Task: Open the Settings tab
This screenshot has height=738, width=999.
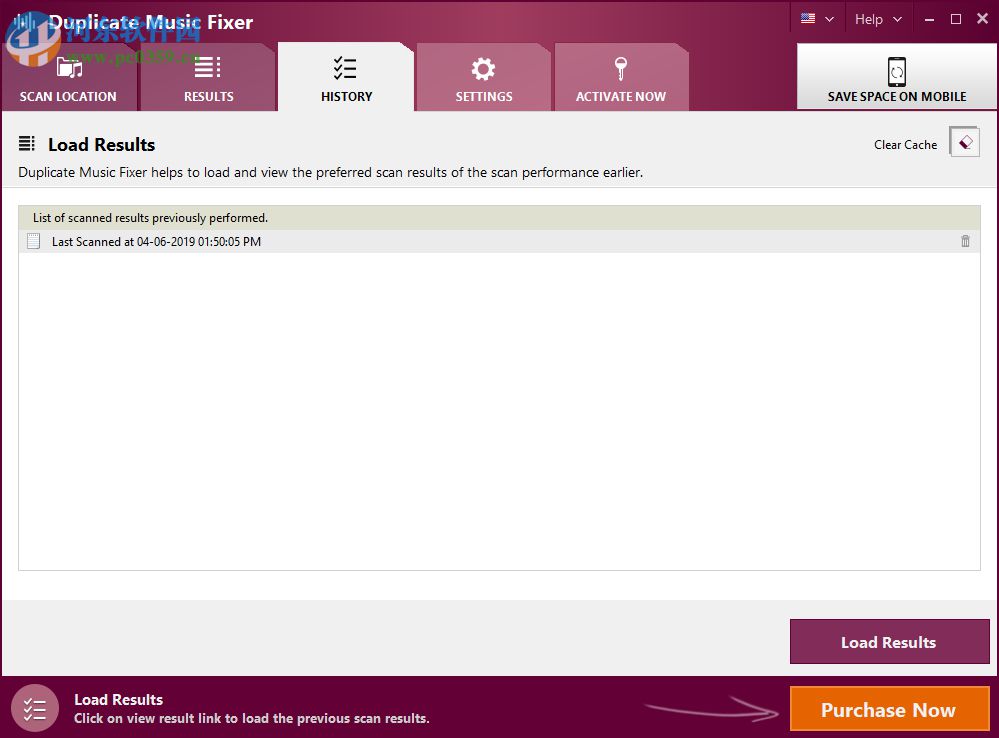Action: click(484, 78)
